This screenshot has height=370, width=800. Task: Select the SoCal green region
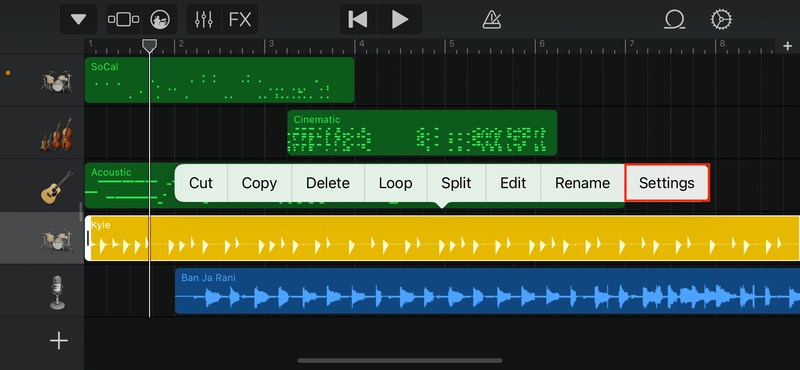pos(219,80)
